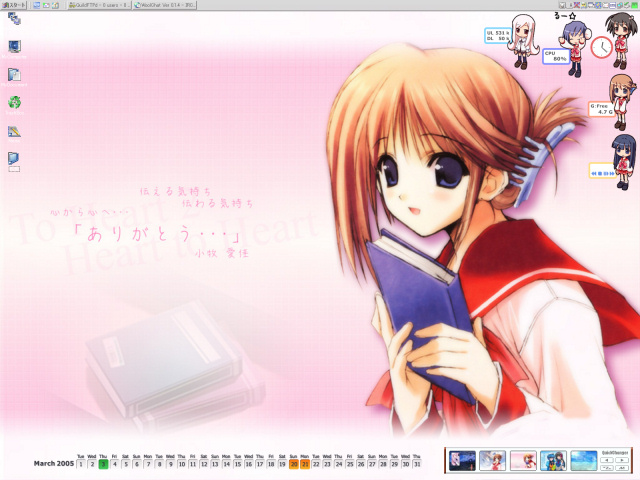Select March 28 in the calendar bar
The height and width of the screenshot is (480, 640).
point(383,464)
